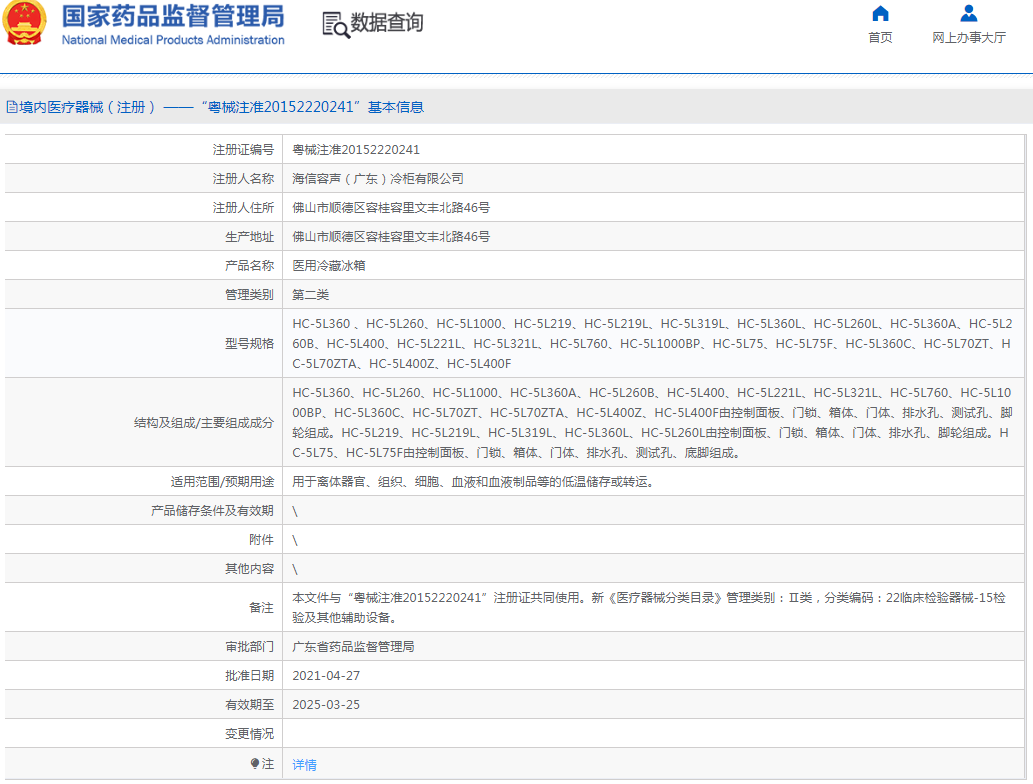
Task: Click the National Medical Products Administration subtitle
Action: 172,40
